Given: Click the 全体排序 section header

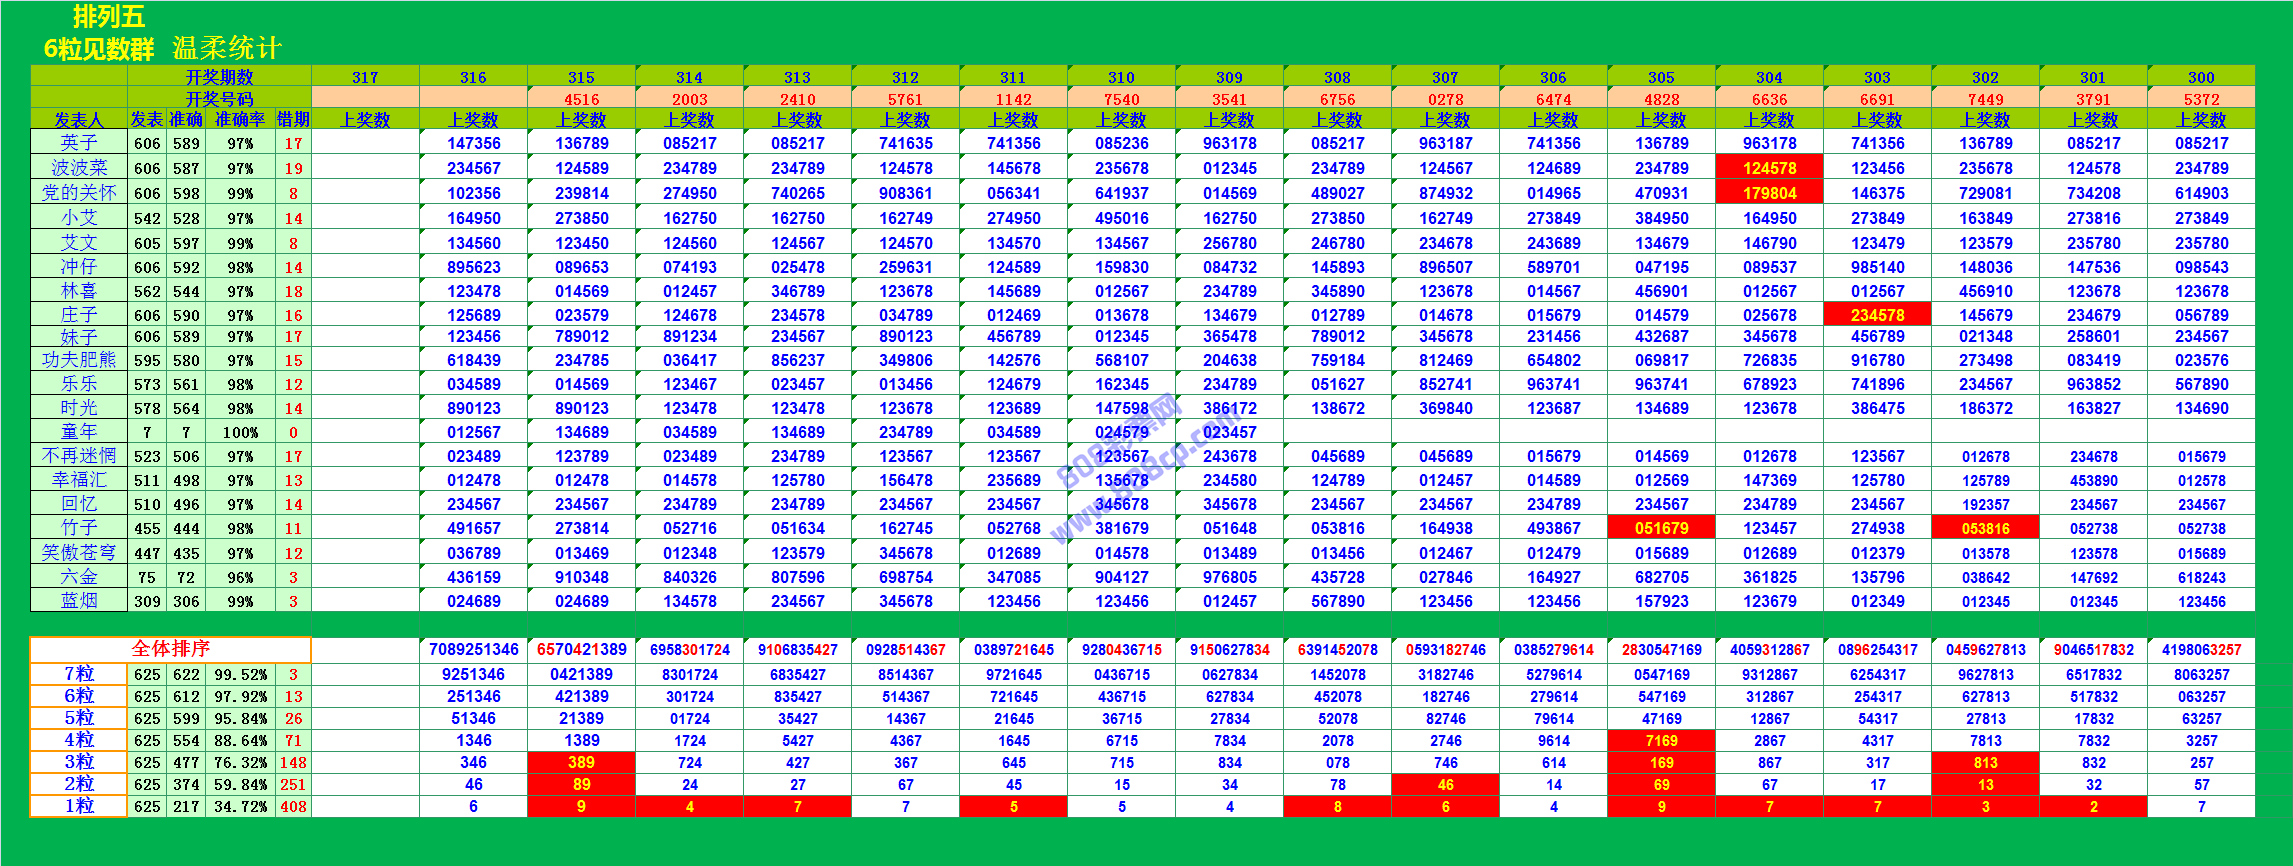Looking at the screenshot, I should 170,649.
